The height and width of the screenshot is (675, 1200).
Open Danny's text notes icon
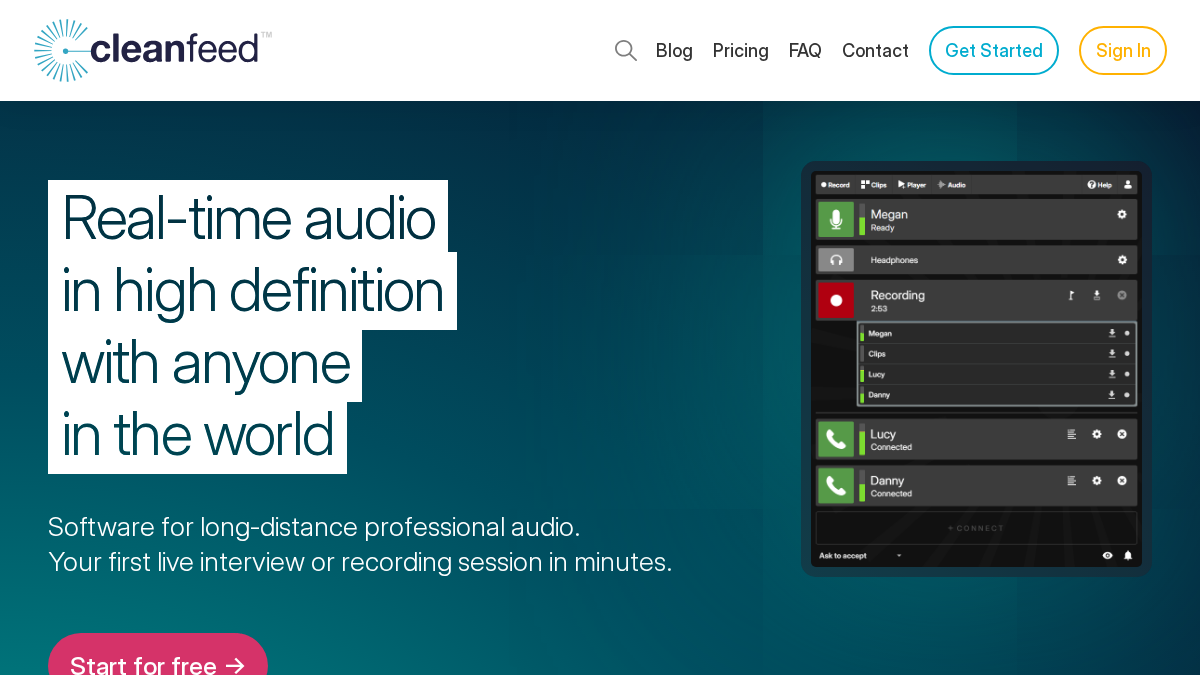[1072, 480]
